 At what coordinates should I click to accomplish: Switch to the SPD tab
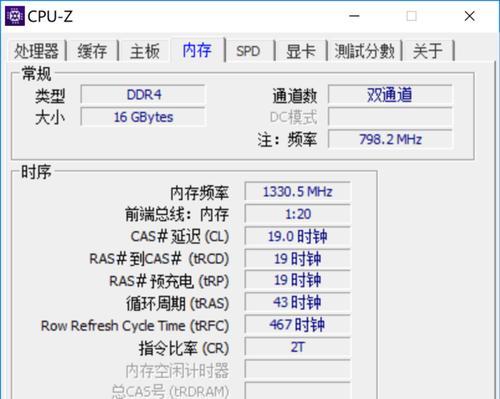tap(248, 51)
